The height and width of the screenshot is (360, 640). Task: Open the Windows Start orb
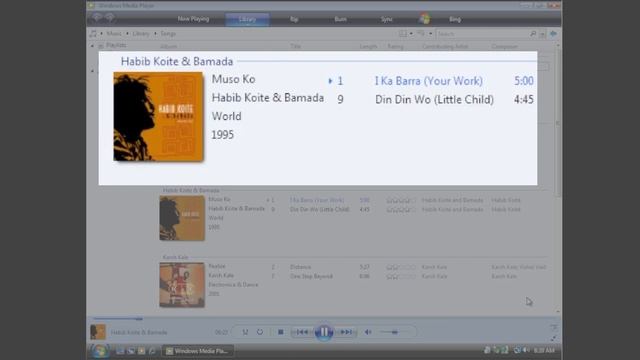point(100,351)
